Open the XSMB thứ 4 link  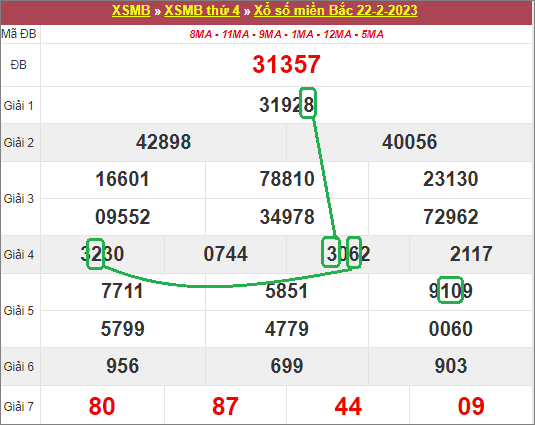[x=202, y=10]
